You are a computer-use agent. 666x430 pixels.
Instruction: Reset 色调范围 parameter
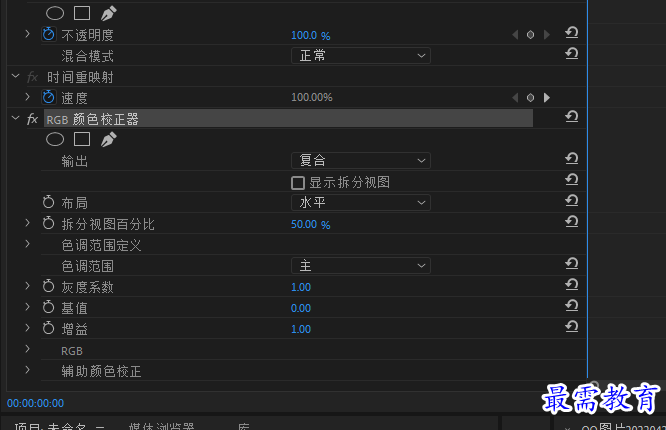tap(572, 264)
